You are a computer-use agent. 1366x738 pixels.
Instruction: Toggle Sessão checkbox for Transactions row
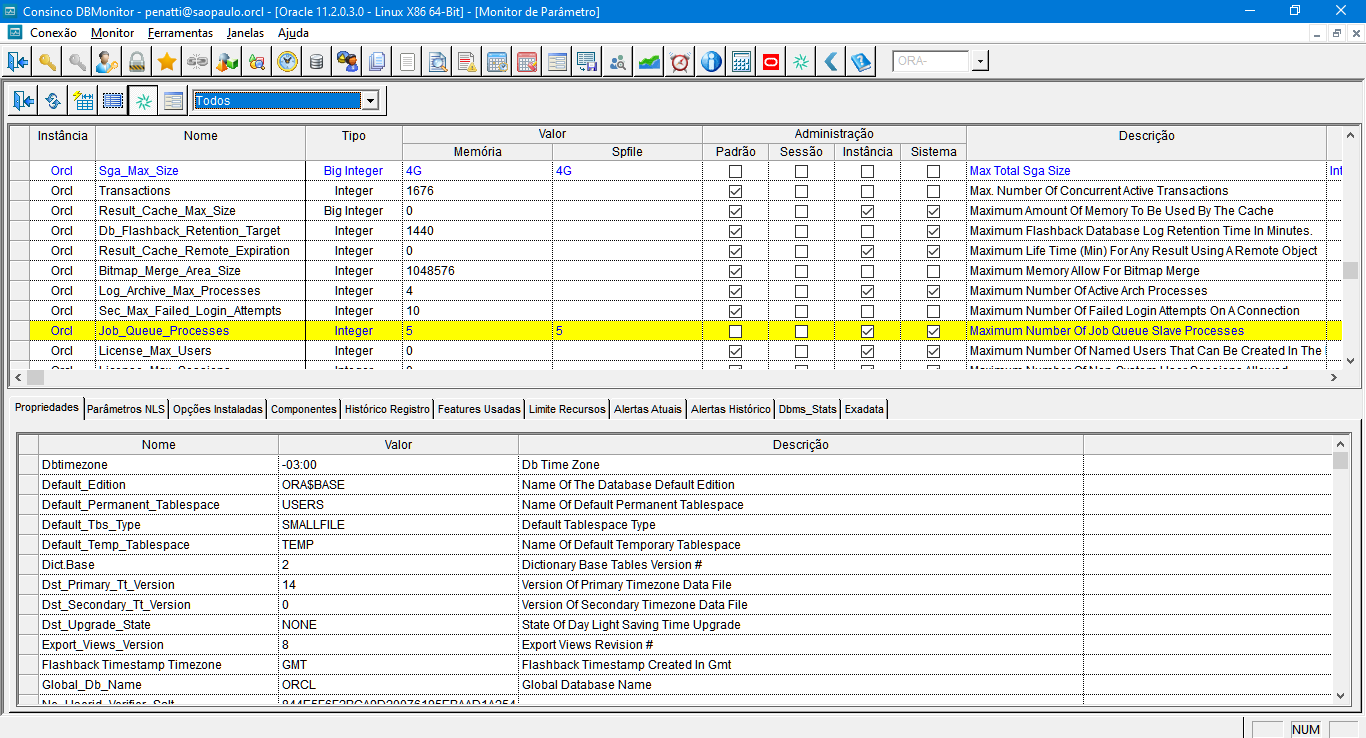coord(801,191)
